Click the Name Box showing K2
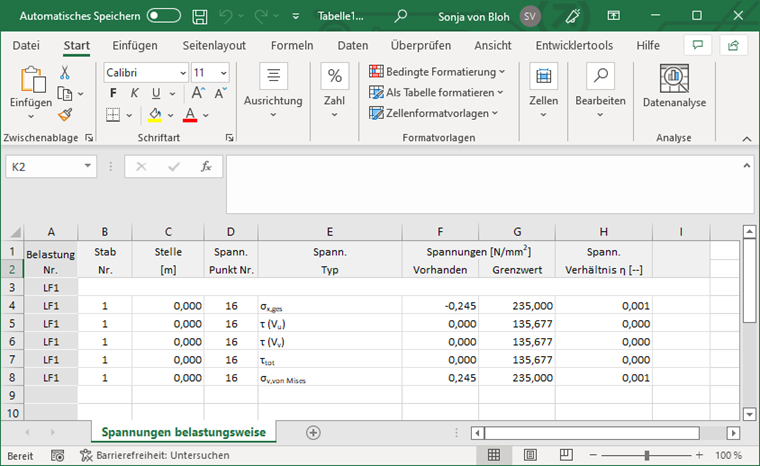Screen dimensions: 760x466 [51, 167]
